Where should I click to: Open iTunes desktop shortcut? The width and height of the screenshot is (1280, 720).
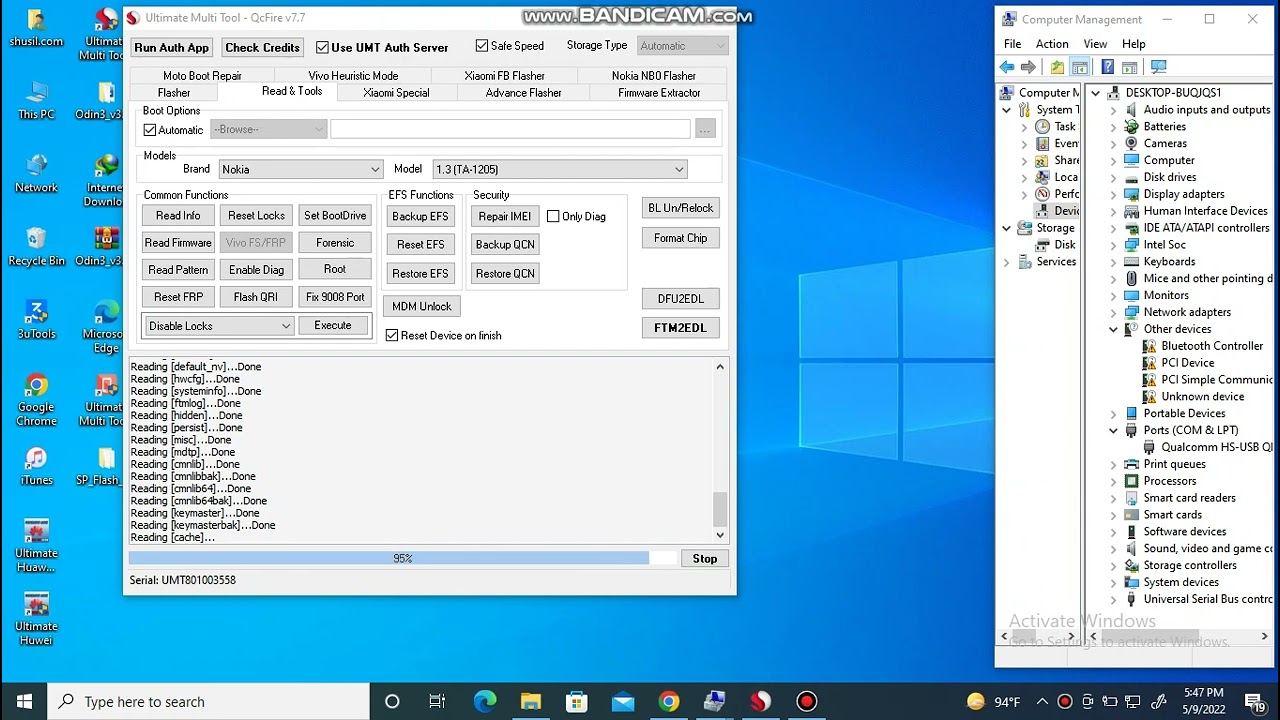36,466
